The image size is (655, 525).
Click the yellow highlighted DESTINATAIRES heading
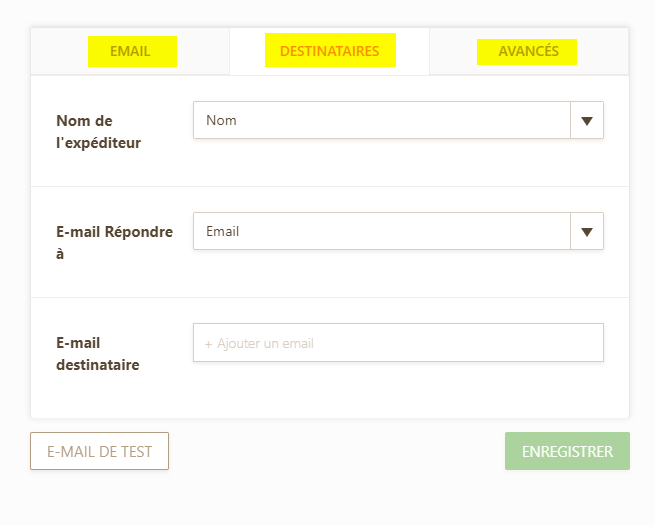pyautogui.click(x=330, y=50)
